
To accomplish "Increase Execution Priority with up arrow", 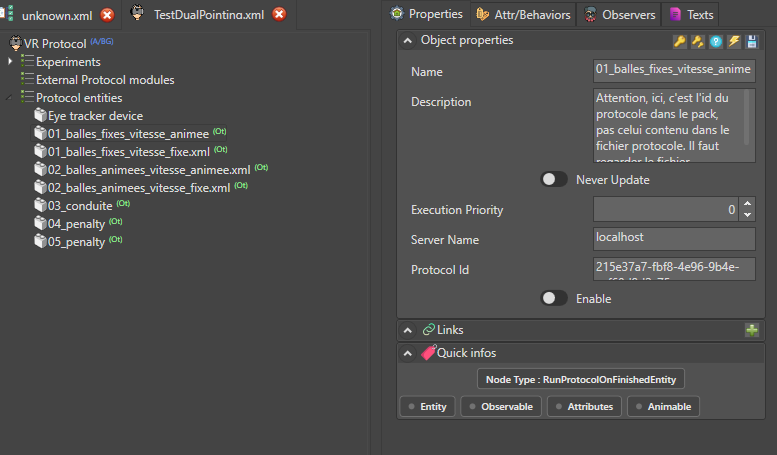I will pyautogui.click(x=747, y=204).
